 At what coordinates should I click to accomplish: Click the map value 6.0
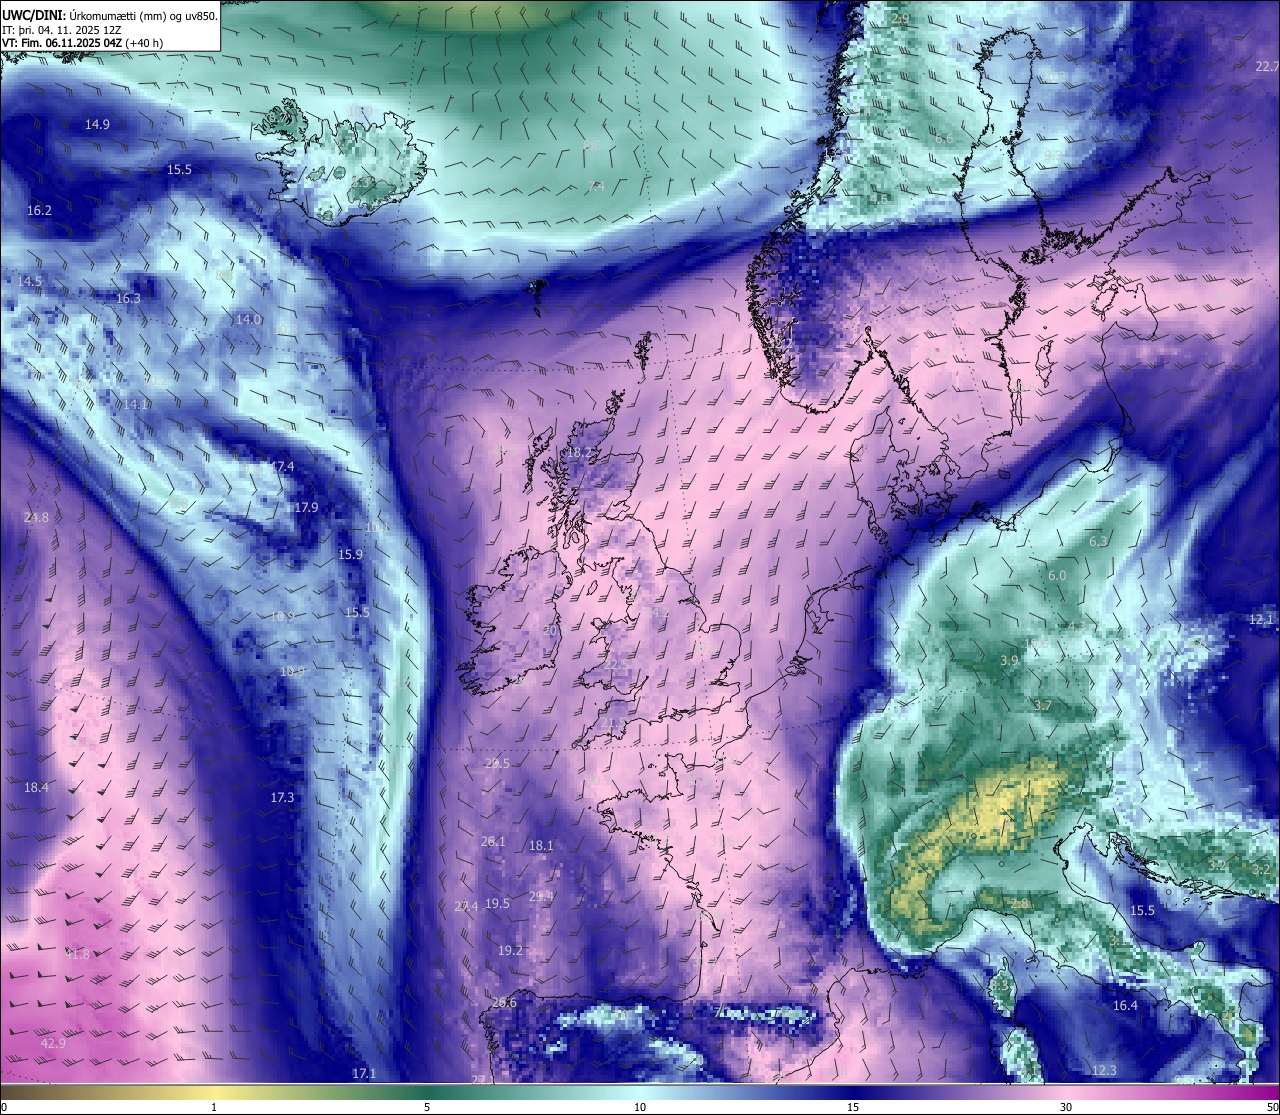[x=1057, y=575]
